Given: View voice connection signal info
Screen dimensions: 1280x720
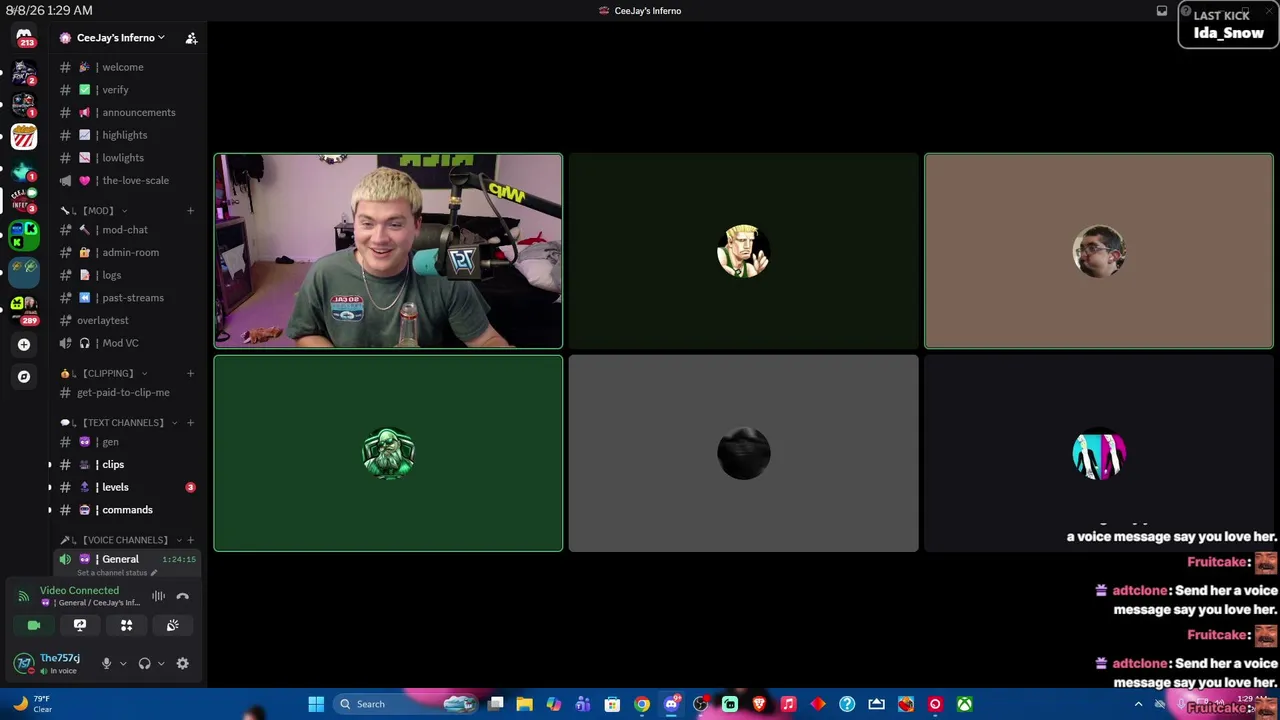Looking at the screenshot, I should [24, 596].
